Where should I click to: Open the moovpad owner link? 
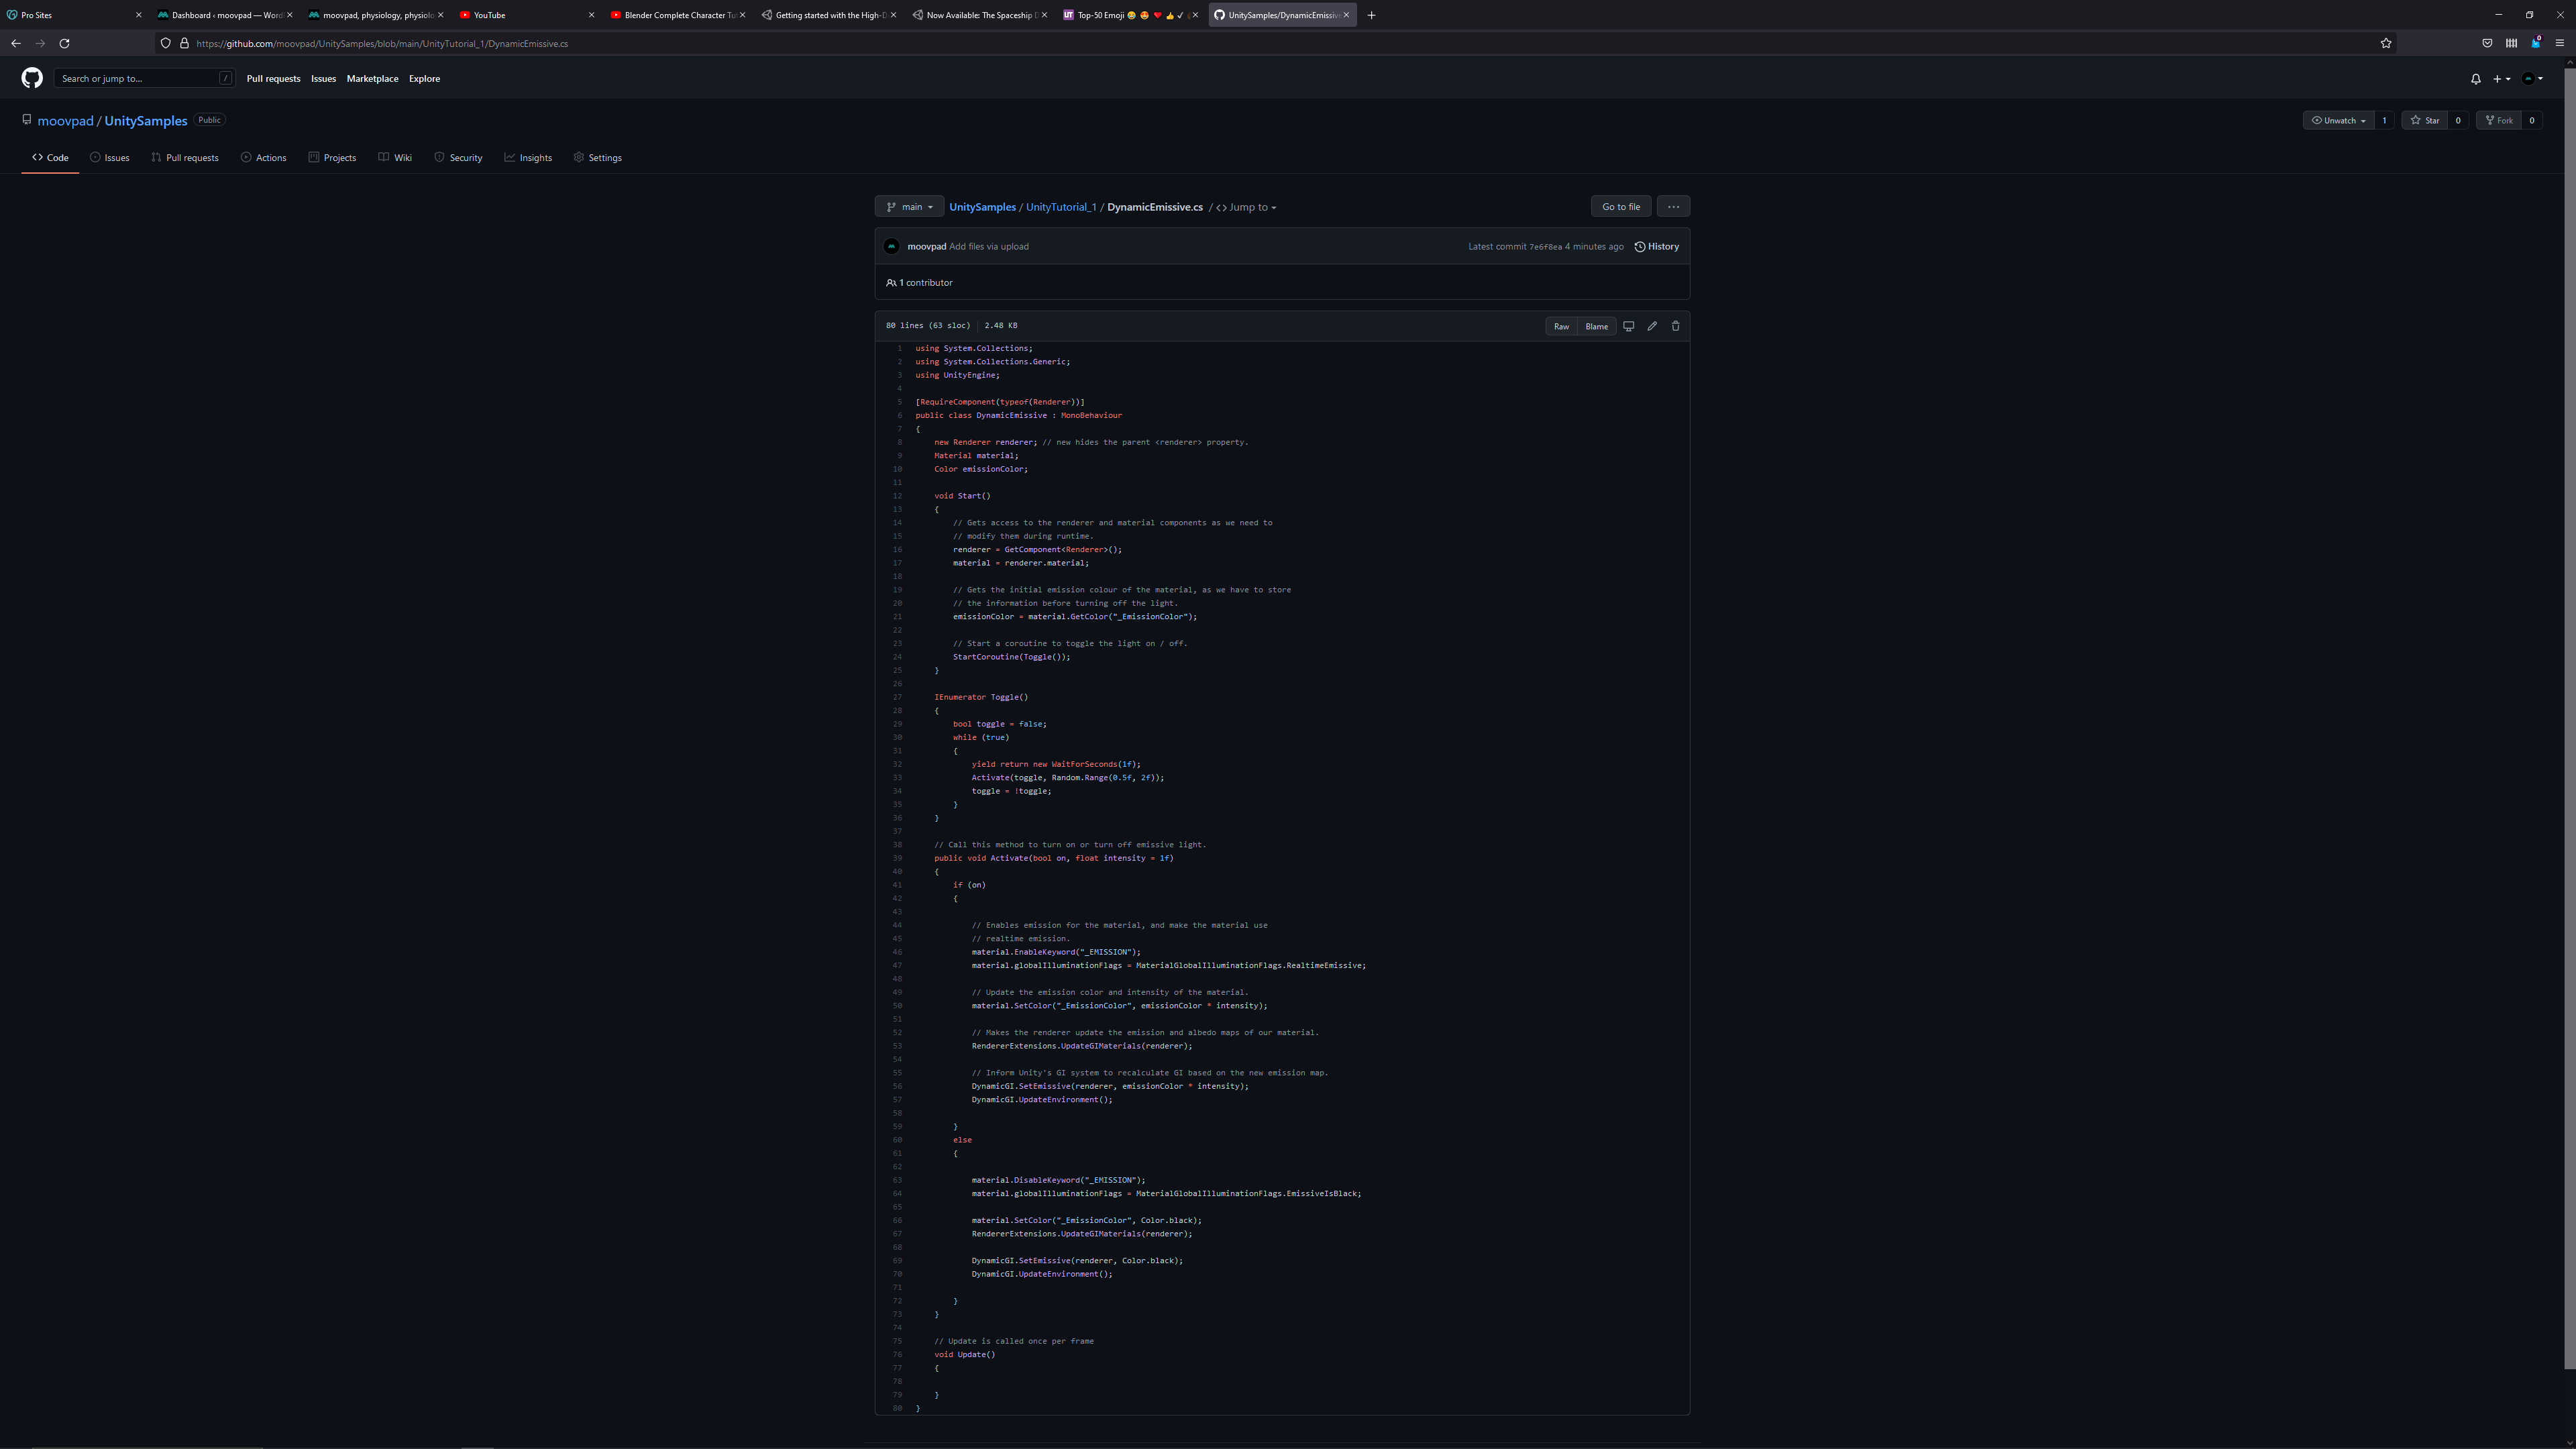[65, 121]
